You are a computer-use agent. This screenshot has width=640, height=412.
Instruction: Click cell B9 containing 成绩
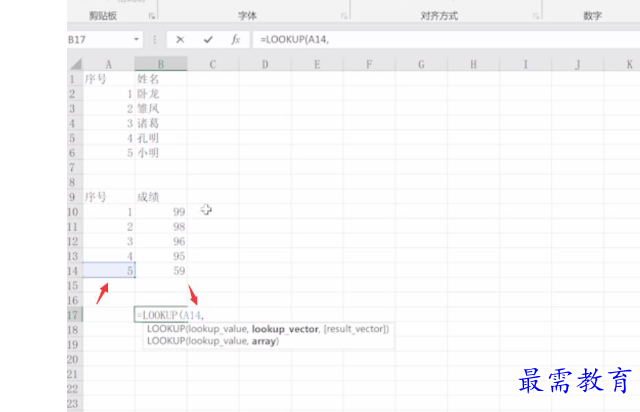click(161, 197)
